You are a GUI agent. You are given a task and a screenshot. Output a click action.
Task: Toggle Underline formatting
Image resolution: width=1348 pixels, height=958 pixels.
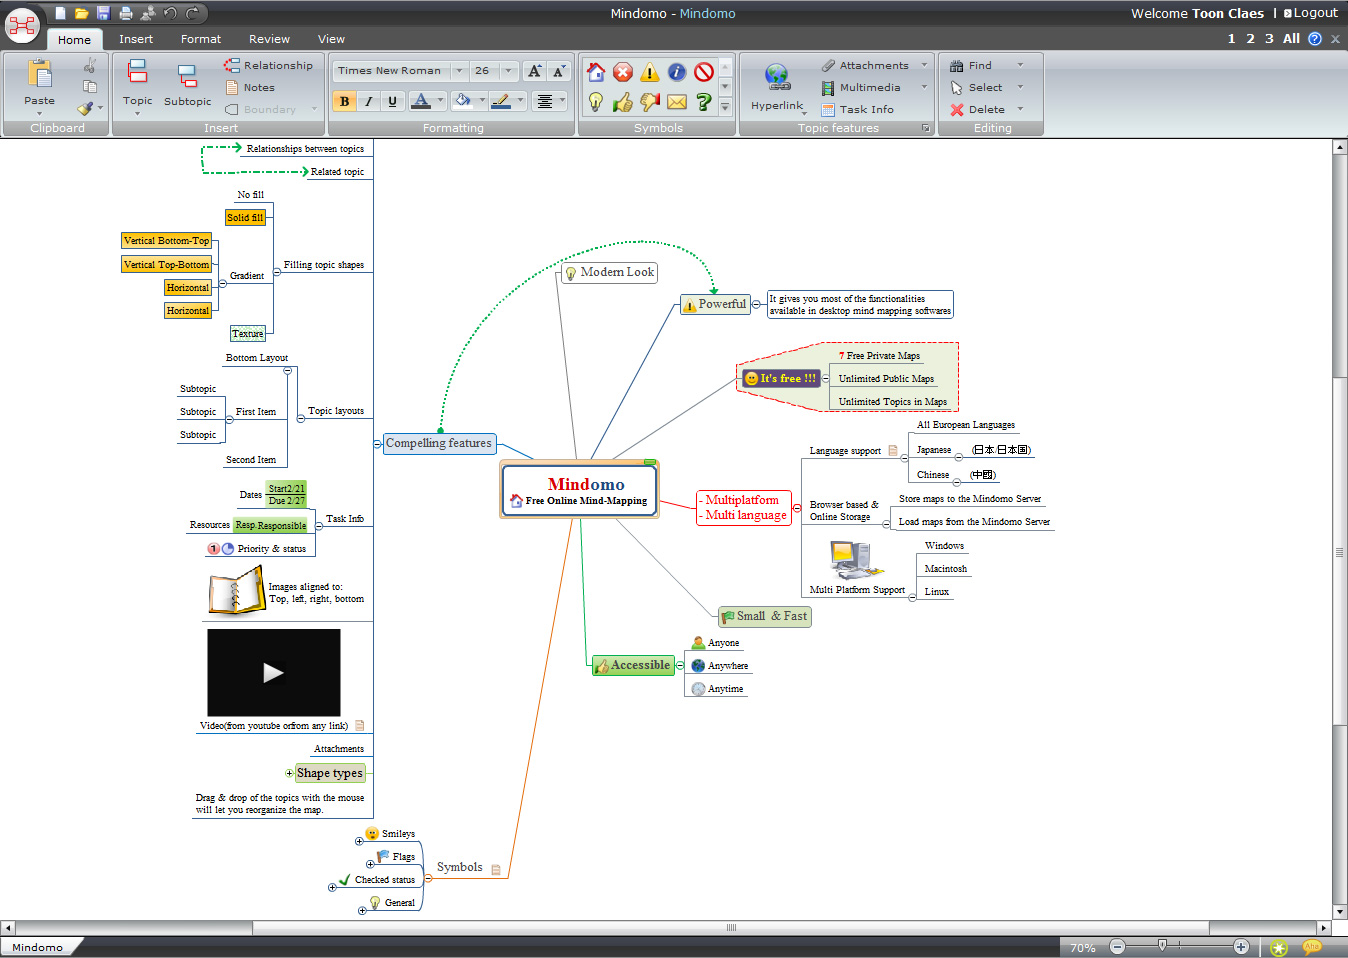(392, 101)
